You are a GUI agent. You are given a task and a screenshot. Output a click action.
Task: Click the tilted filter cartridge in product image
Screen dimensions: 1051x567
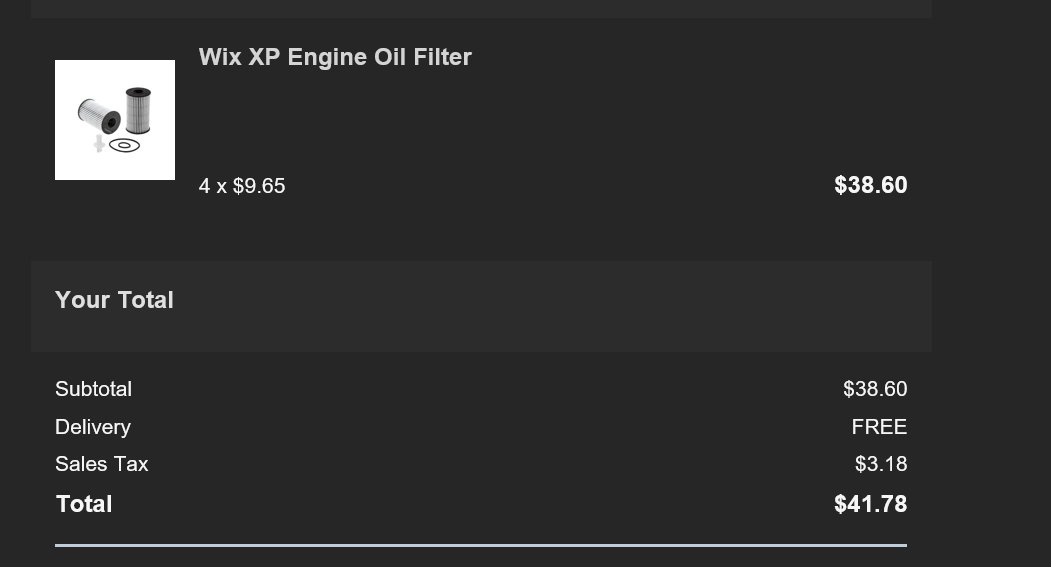click(99, 115)
